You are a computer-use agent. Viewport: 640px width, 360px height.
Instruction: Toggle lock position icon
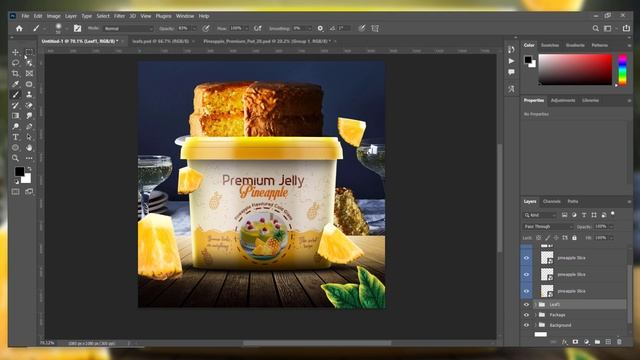(556, 238)
